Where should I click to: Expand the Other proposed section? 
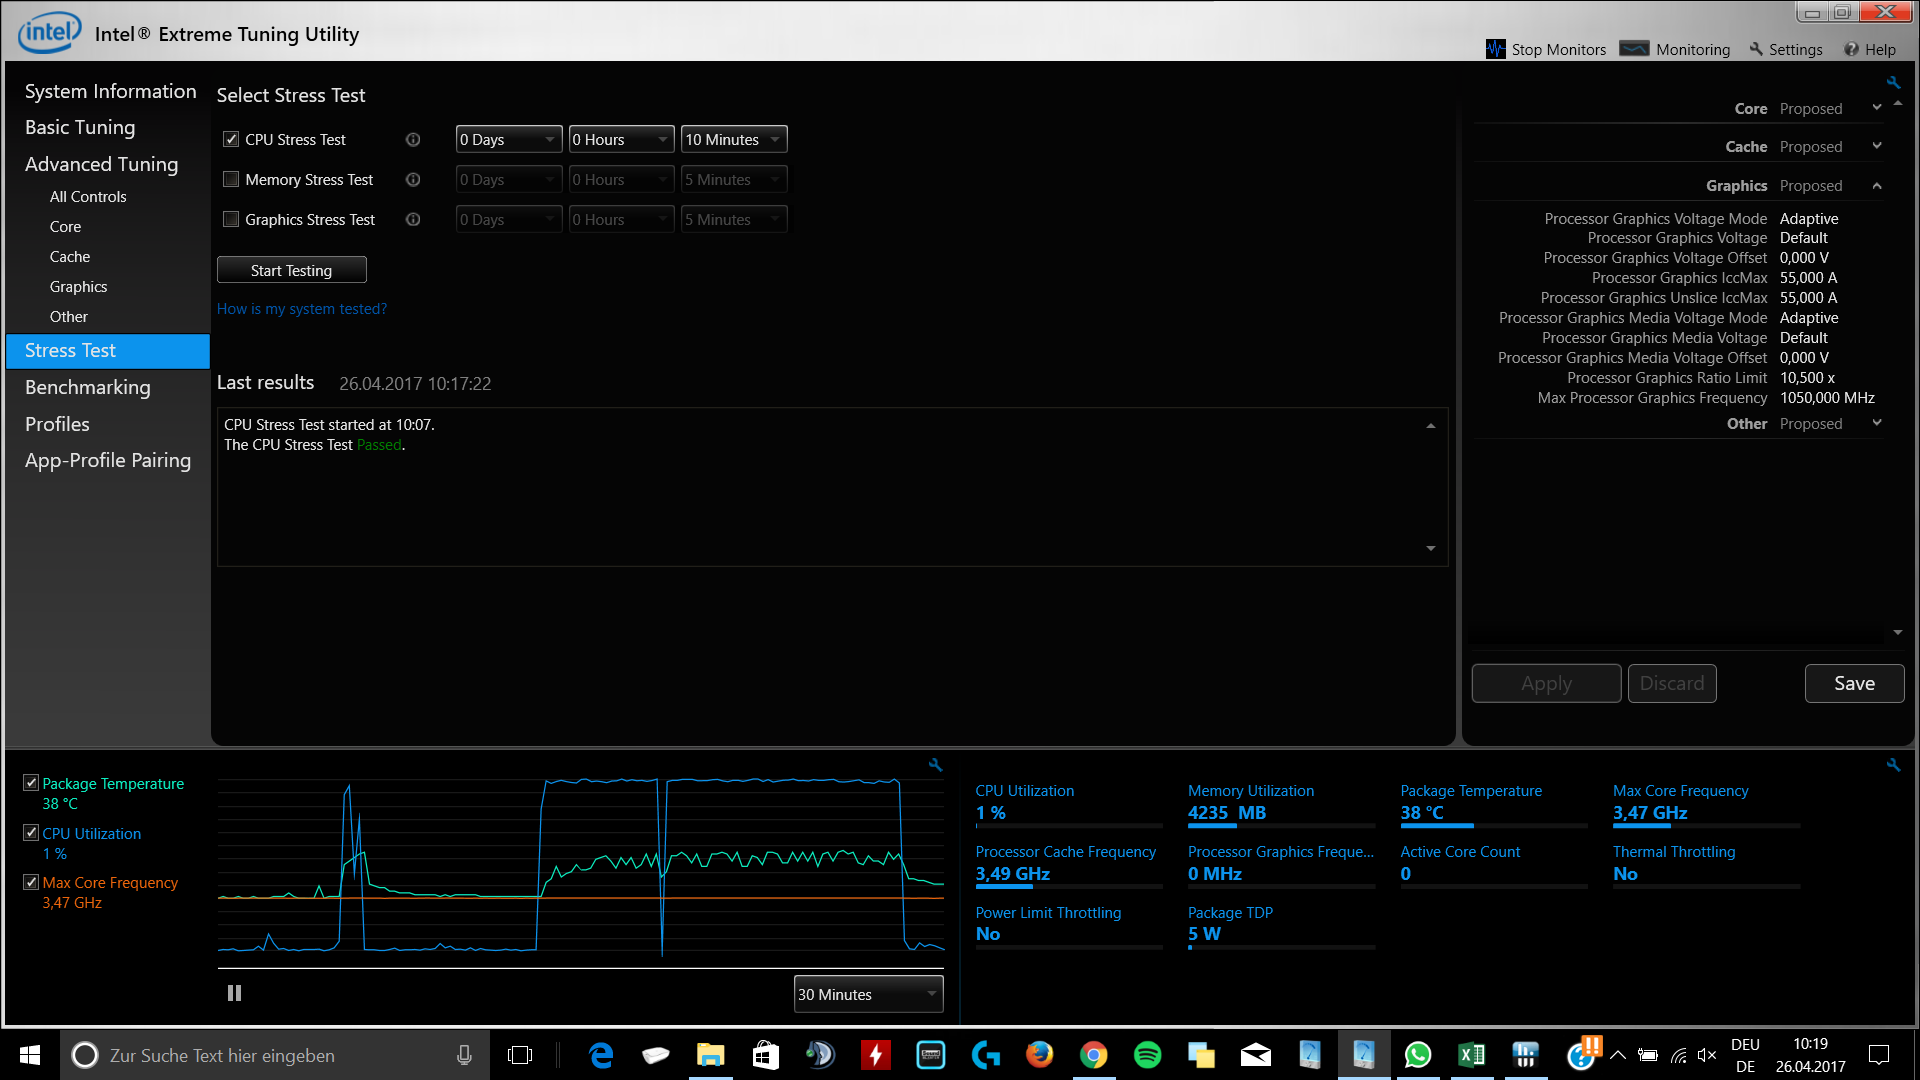coord(1877,423)
